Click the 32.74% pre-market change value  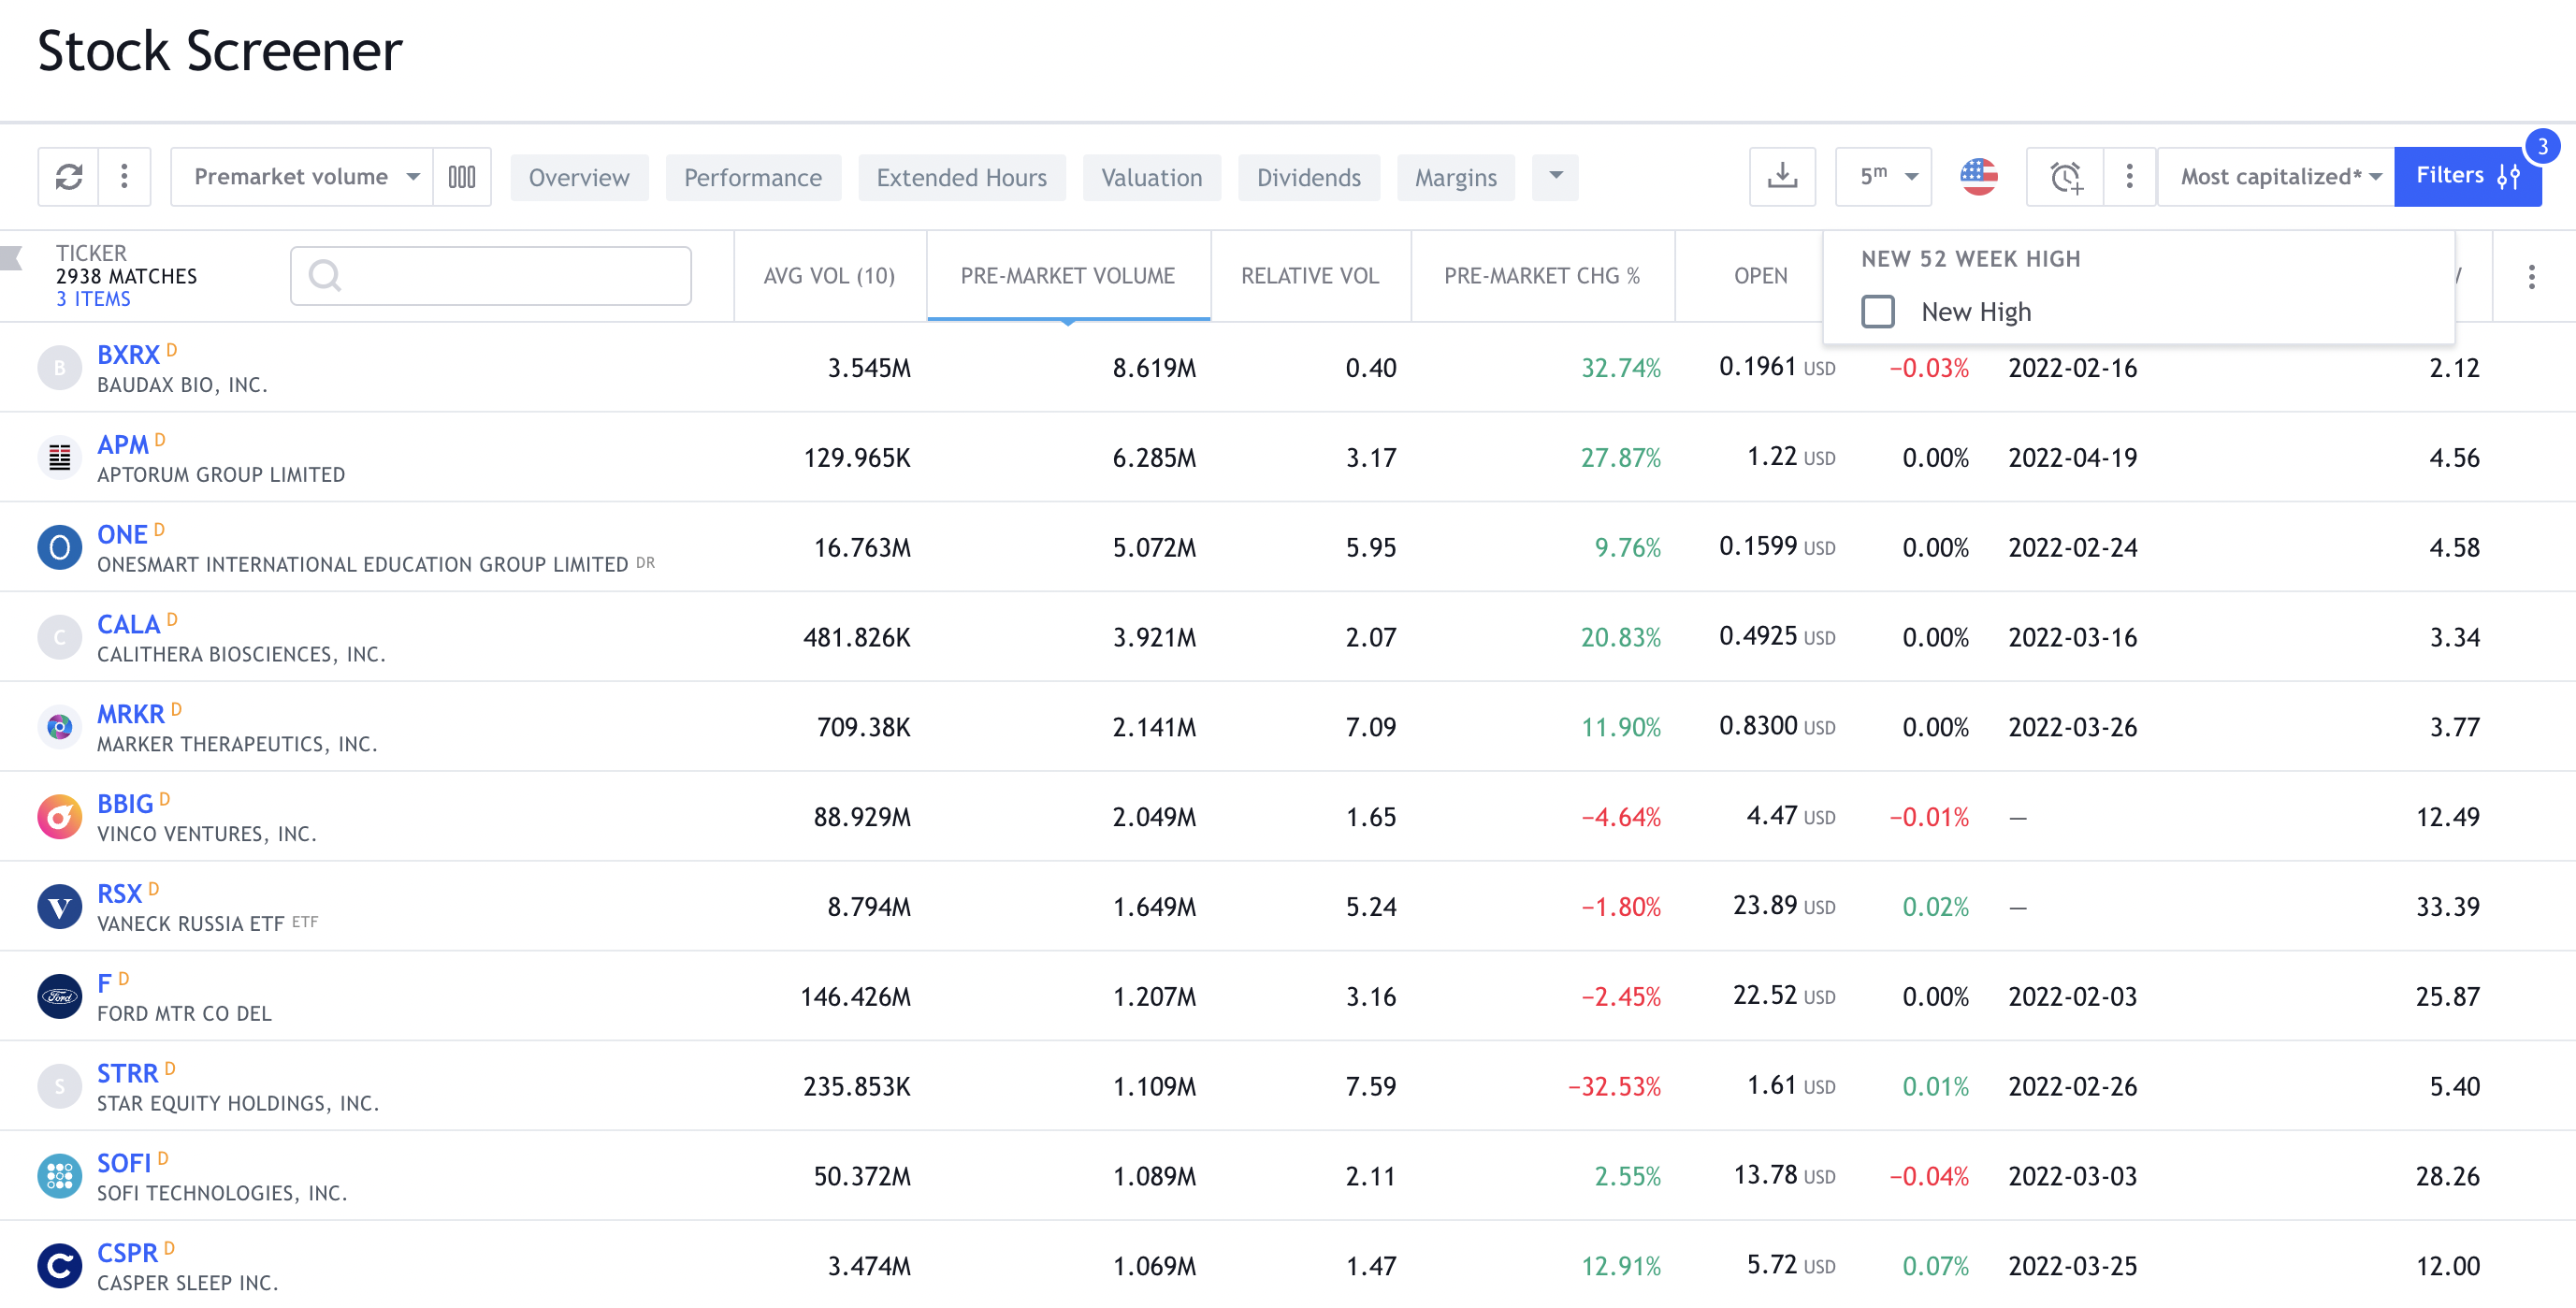coord(1620,369)
